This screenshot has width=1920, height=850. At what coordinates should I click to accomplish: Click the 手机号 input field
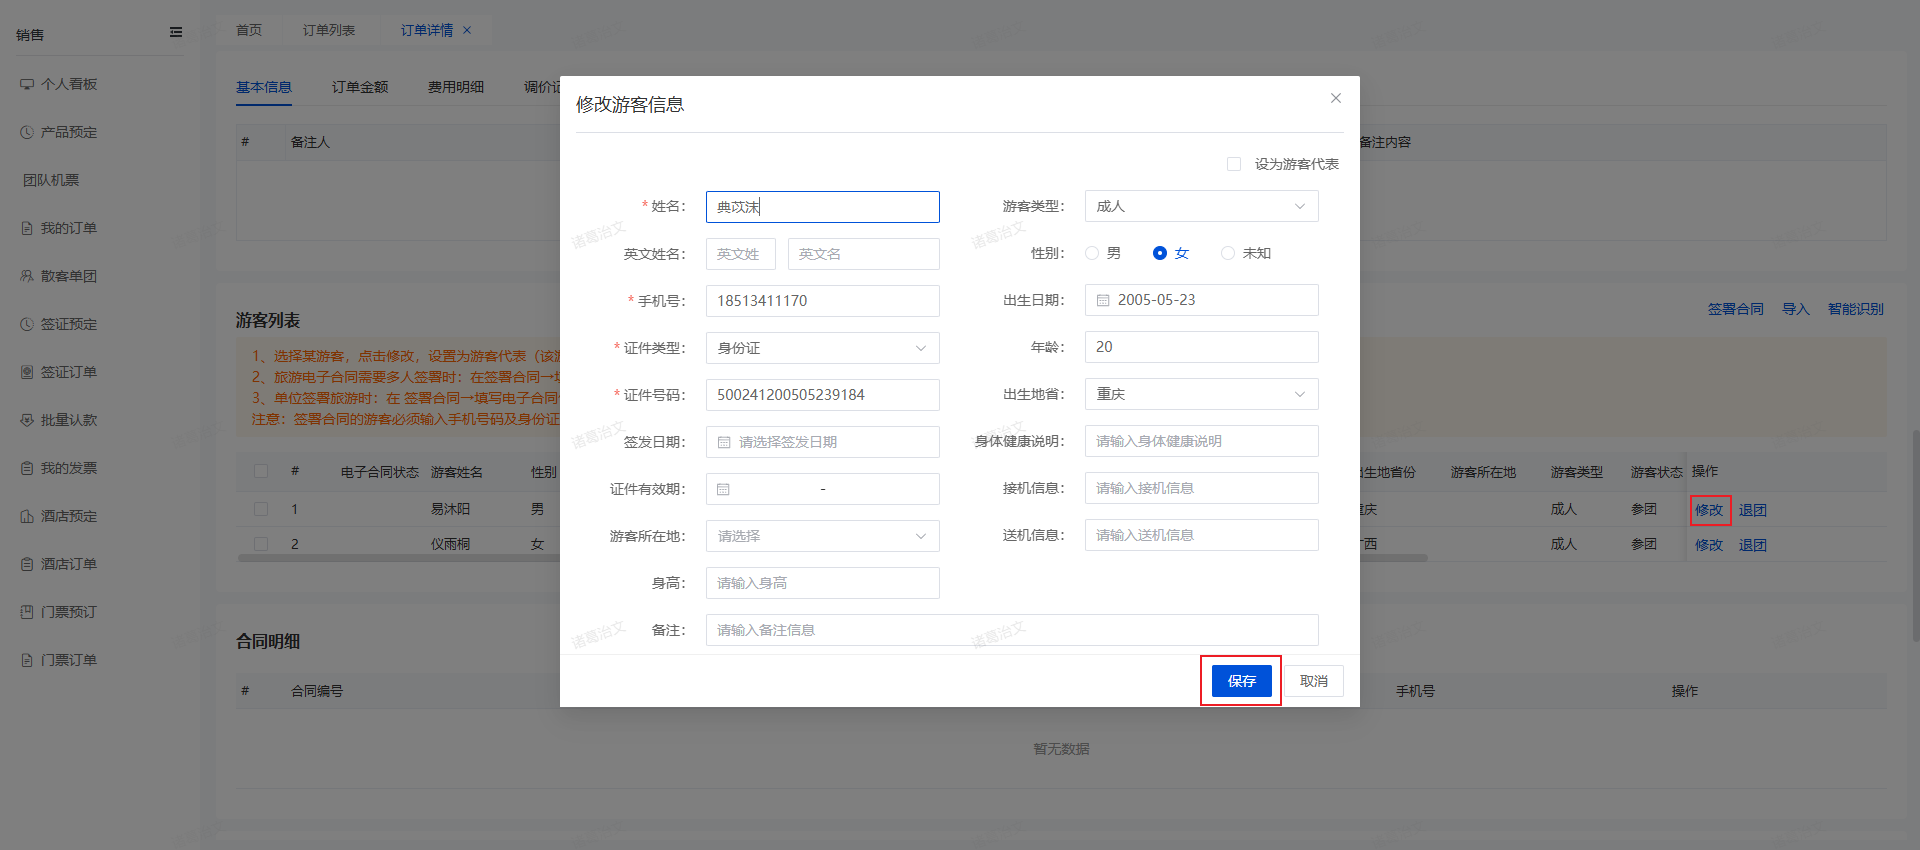(x=822, y=301)
